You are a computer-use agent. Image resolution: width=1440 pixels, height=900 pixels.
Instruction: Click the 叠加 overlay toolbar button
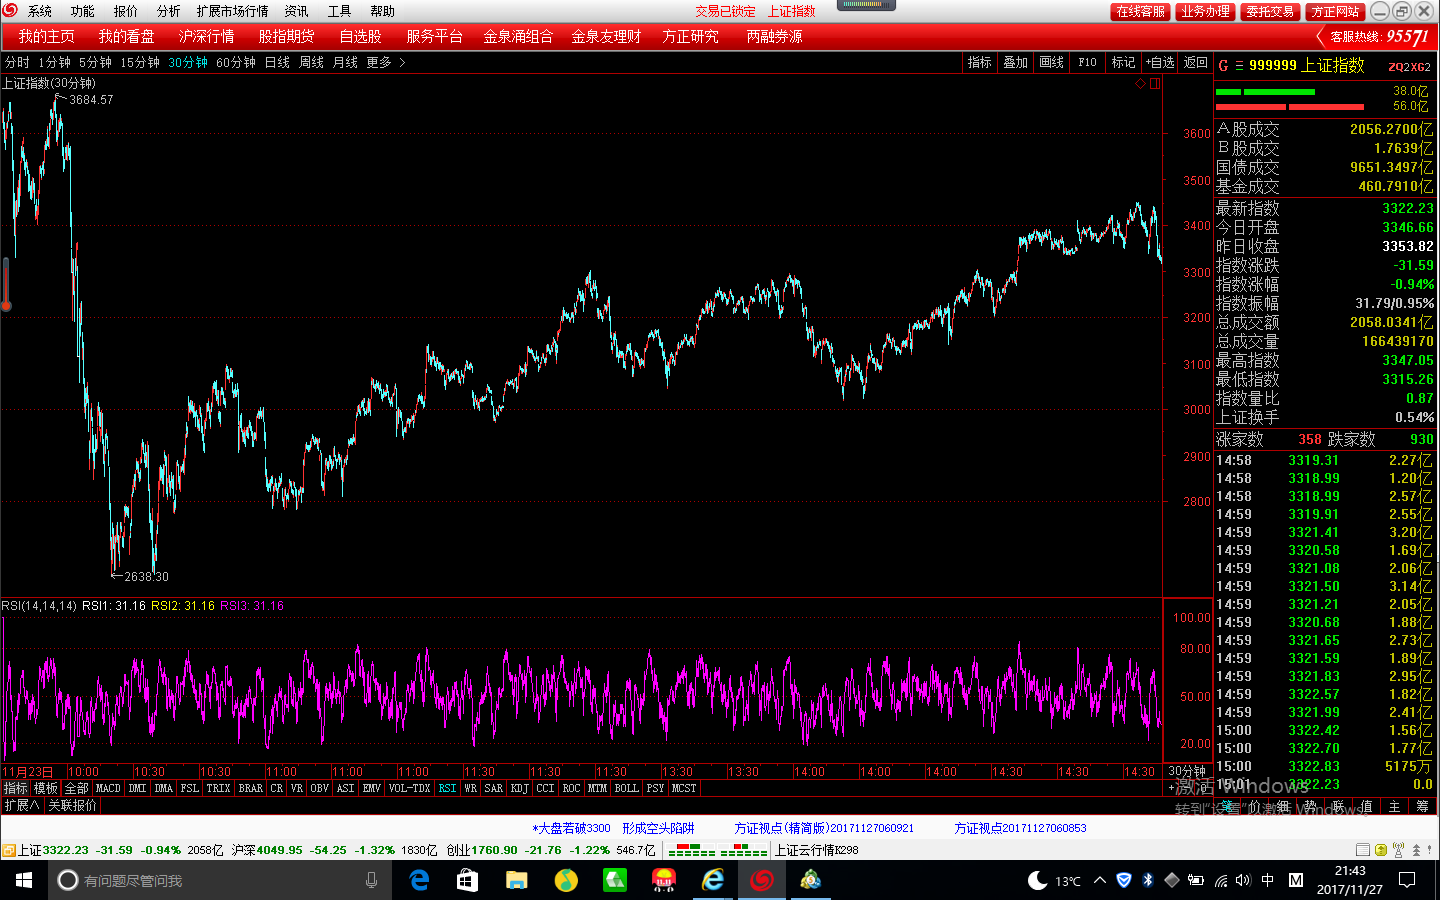point(1016,62)
